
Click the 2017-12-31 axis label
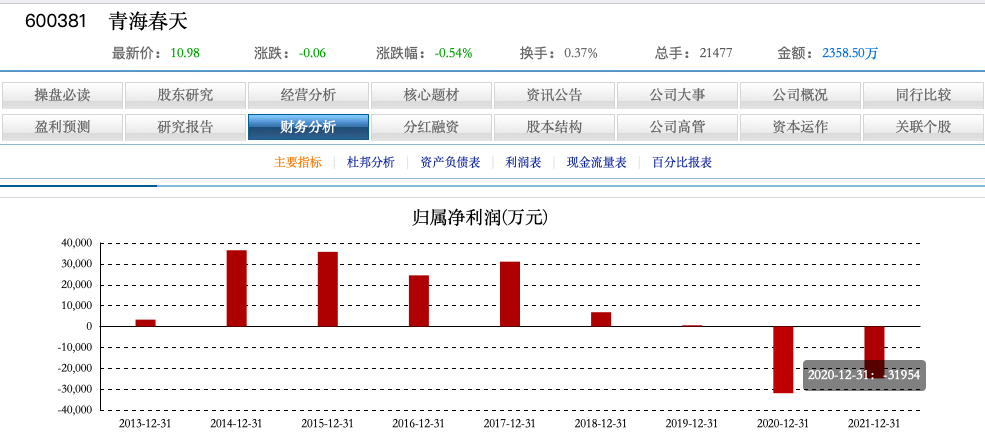(509, 424)
